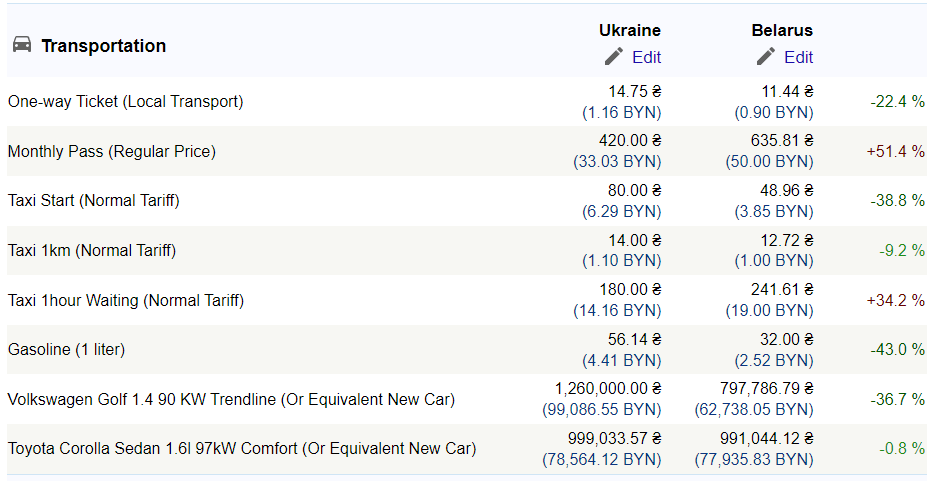Click the Ukraine column header
The height and width of the screenshot is (481, 943).
[x=630, y=31]
